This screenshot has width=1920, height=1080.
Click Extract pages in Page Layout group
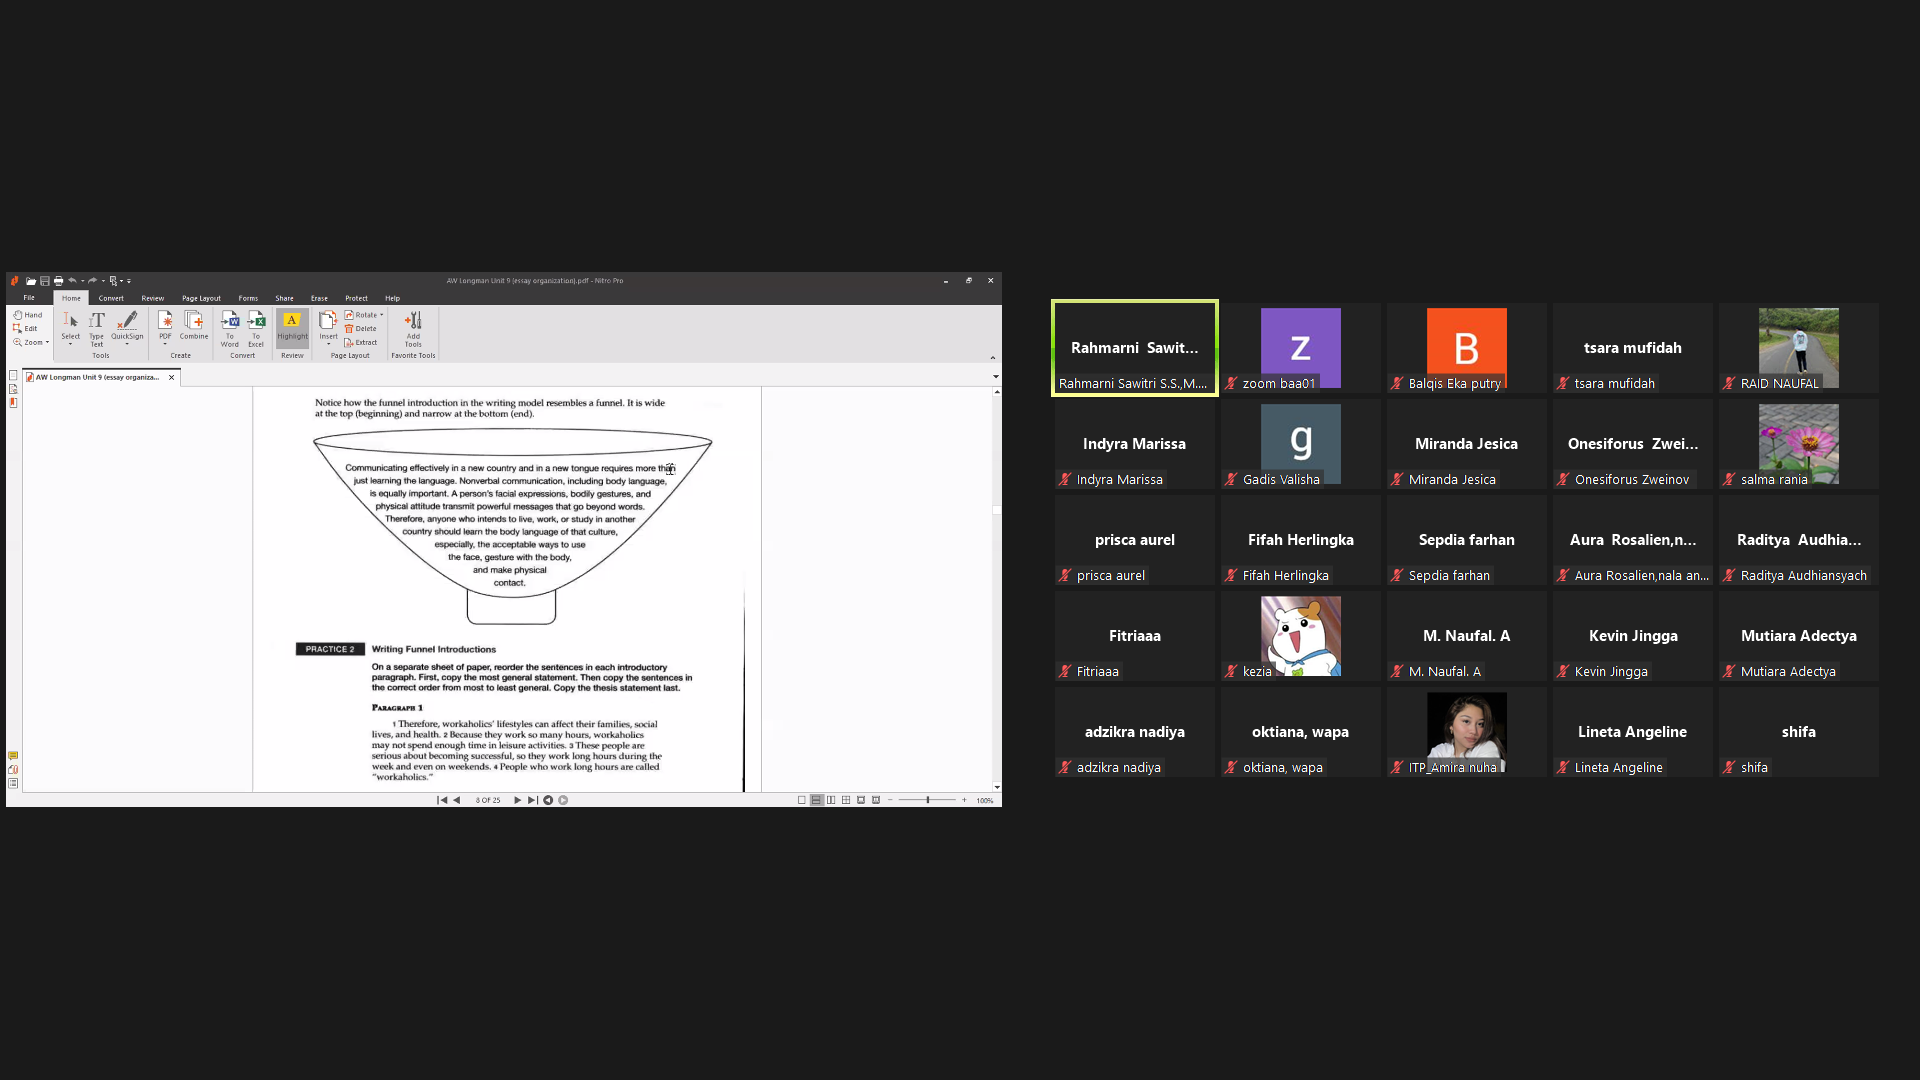tap(361, 342)
